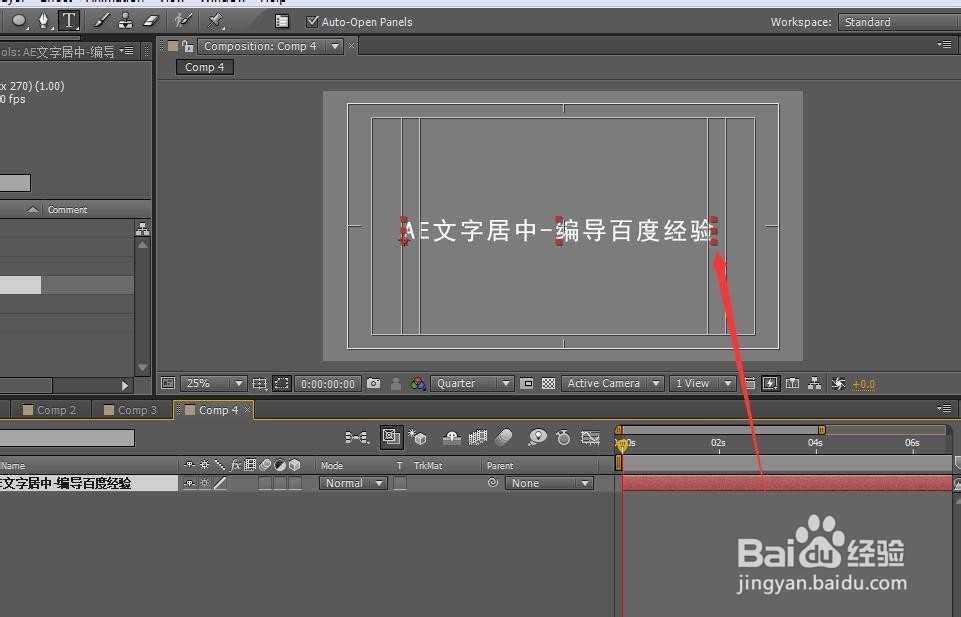Toggle Live Update in timeline
Viewport: 961px width, 617px height.
coord(392,437)
